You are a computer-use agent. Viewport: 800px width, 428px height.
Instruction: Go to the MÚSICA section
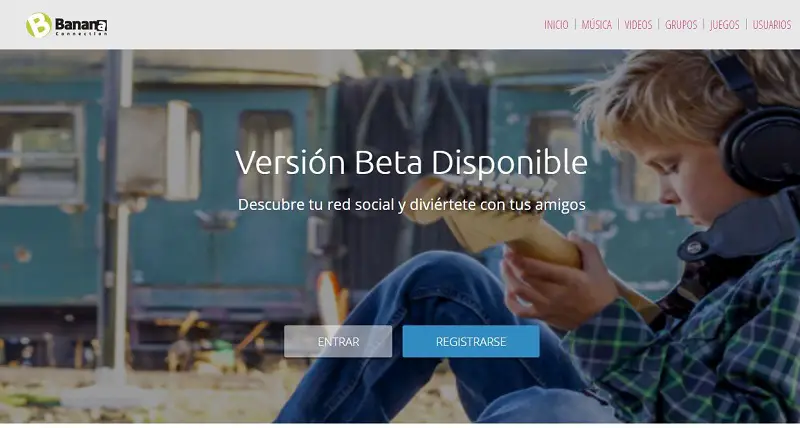[x=596, y=25]
